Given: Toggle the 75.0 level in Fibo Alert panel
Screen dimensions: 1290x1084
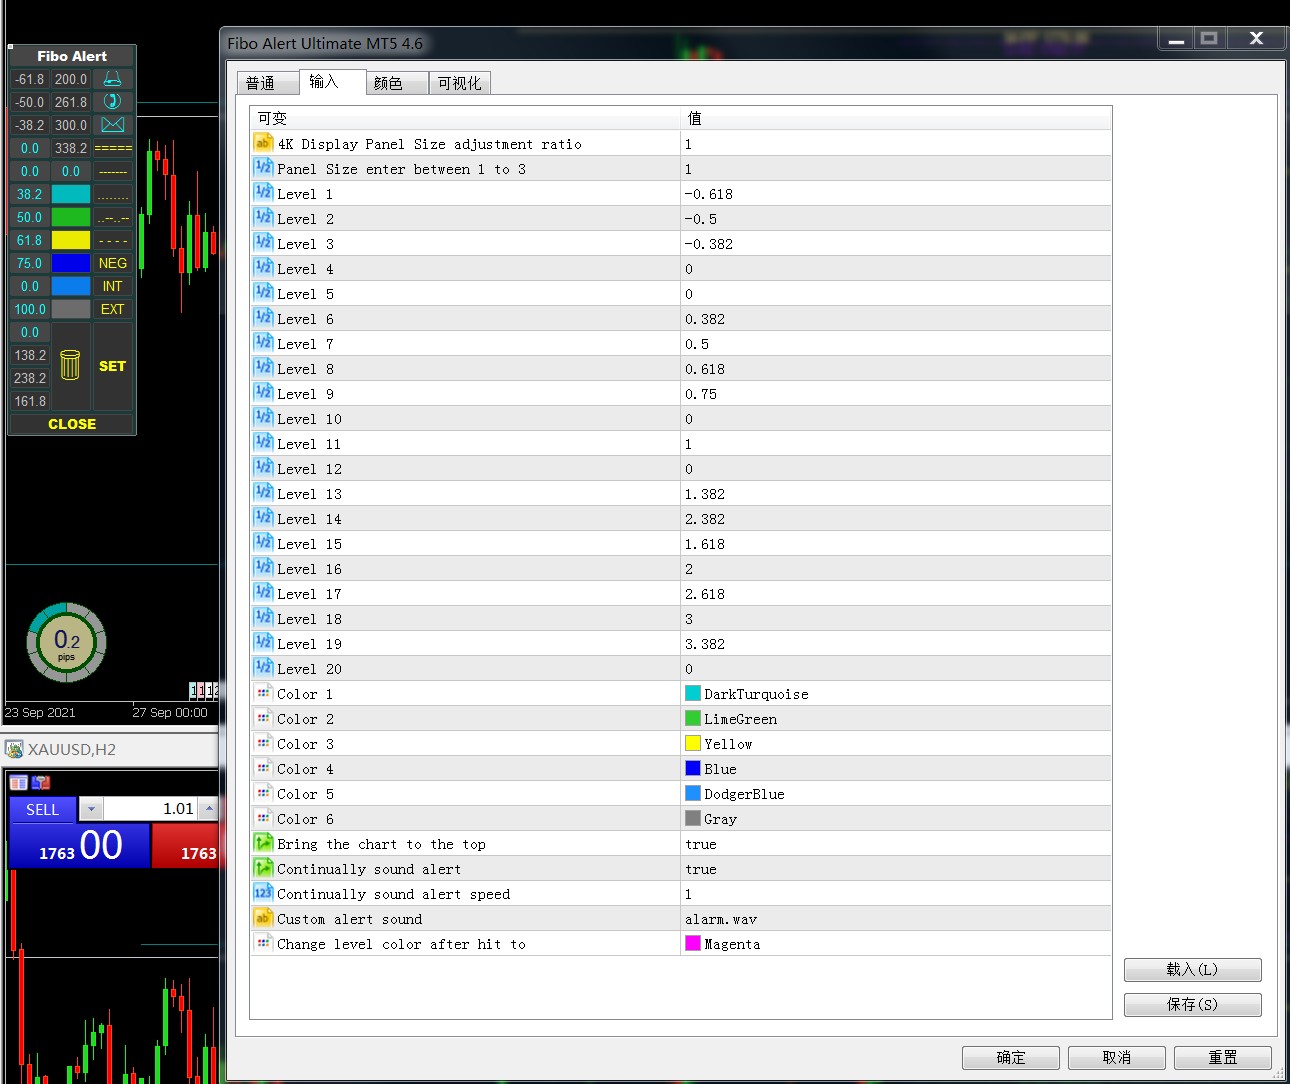Looking at the screenshot, I should coord(30,263).
